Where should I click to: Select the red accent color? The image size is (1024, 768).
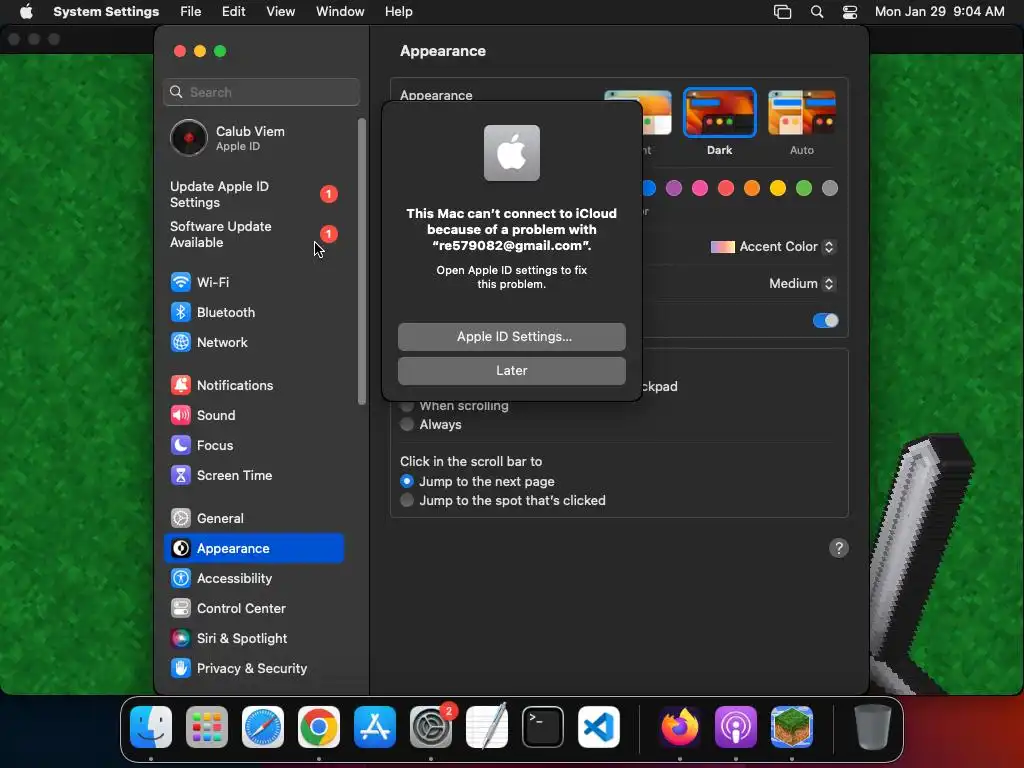[x=726, y=189]
